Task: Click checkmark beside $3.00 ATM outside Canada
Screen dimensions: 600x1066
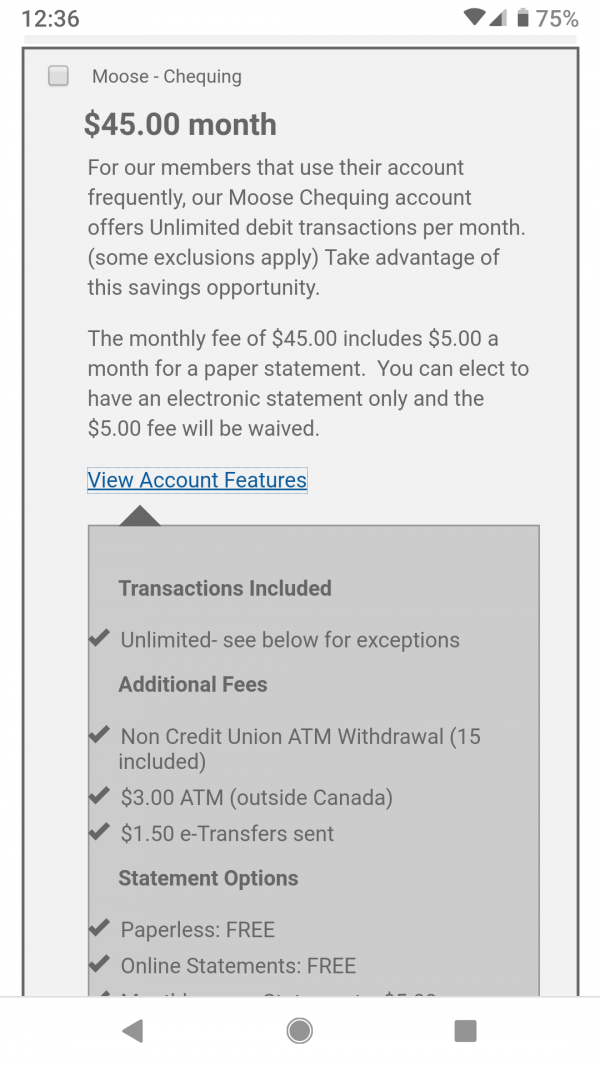Action: pos(99,796)
